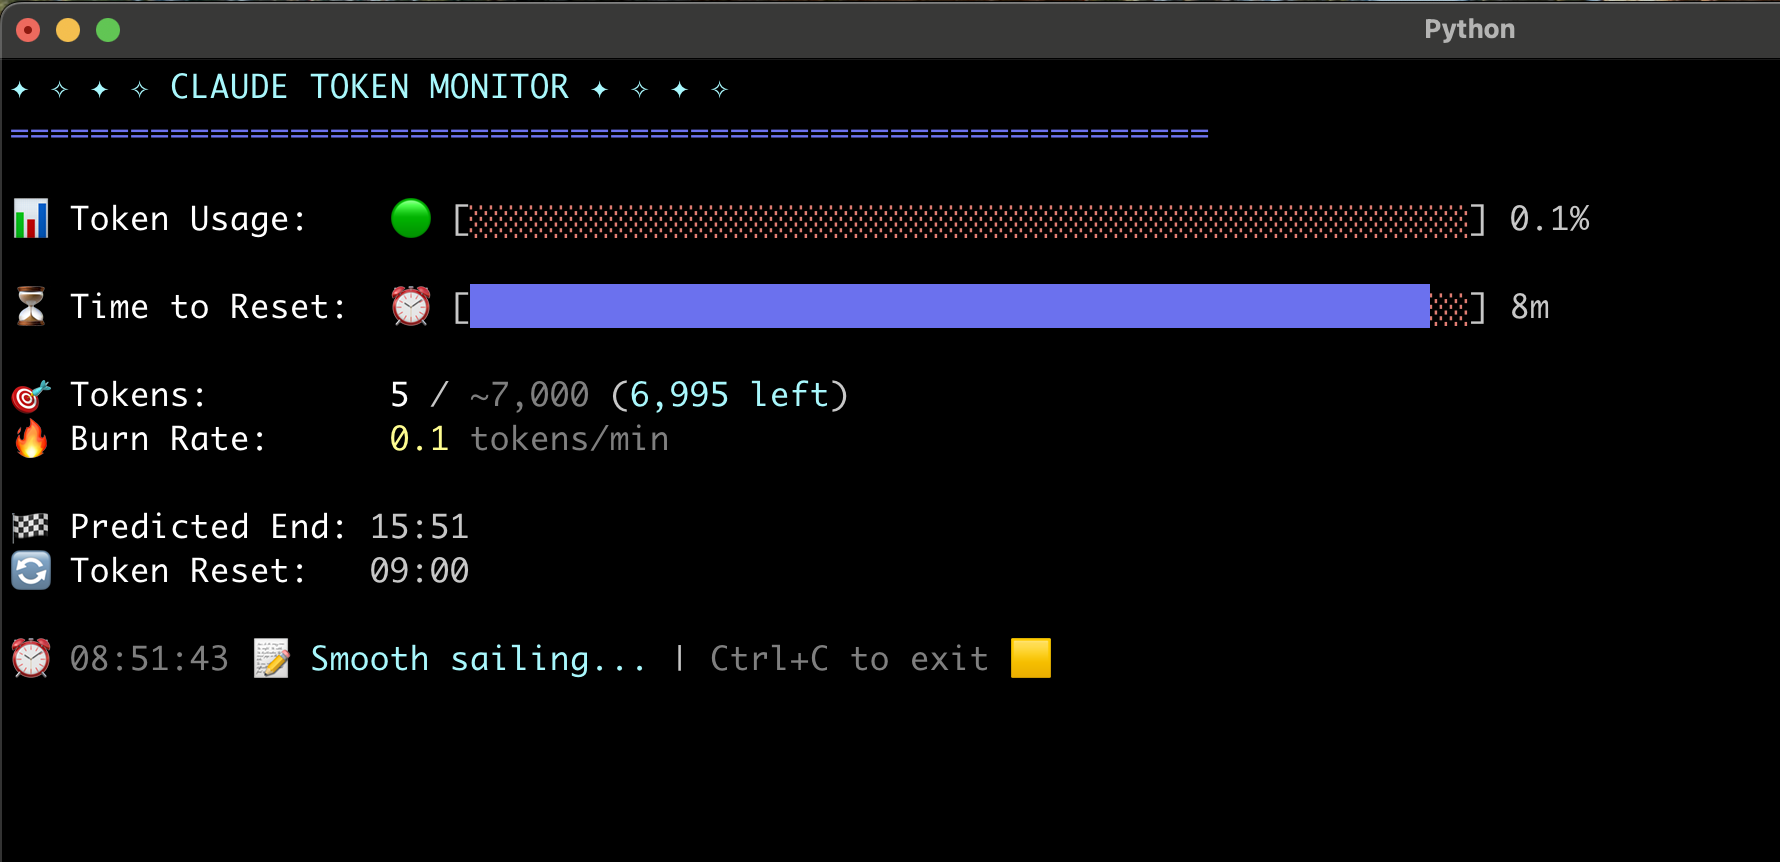The height and width of the screenshot is (862, 1780).
Task: Click the Smooth sailing status text
Action: click(478, 659)
